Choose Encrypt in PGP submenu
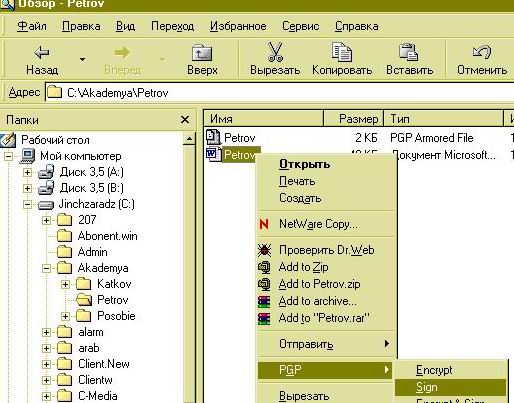 click(451, 370)
